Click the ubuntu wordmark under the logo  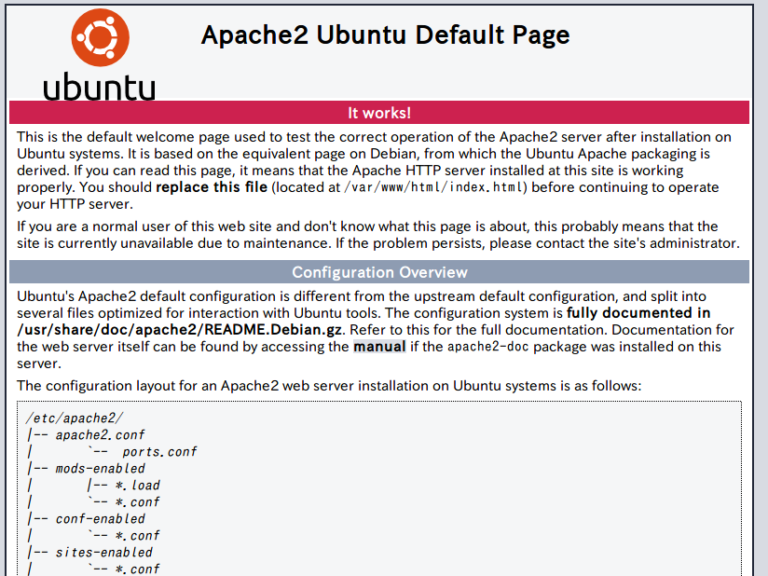(99, 86)
